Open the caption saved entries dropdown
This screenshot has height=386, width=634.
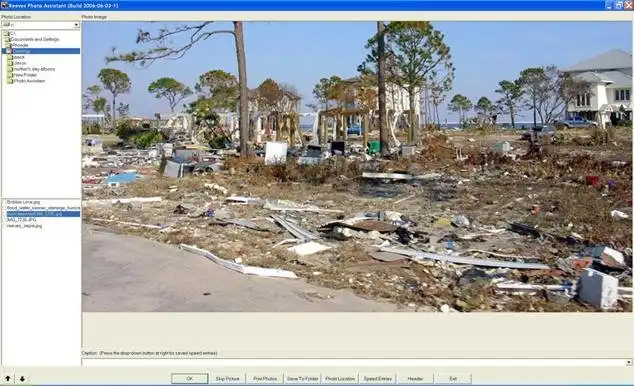[x=629, y=363]
